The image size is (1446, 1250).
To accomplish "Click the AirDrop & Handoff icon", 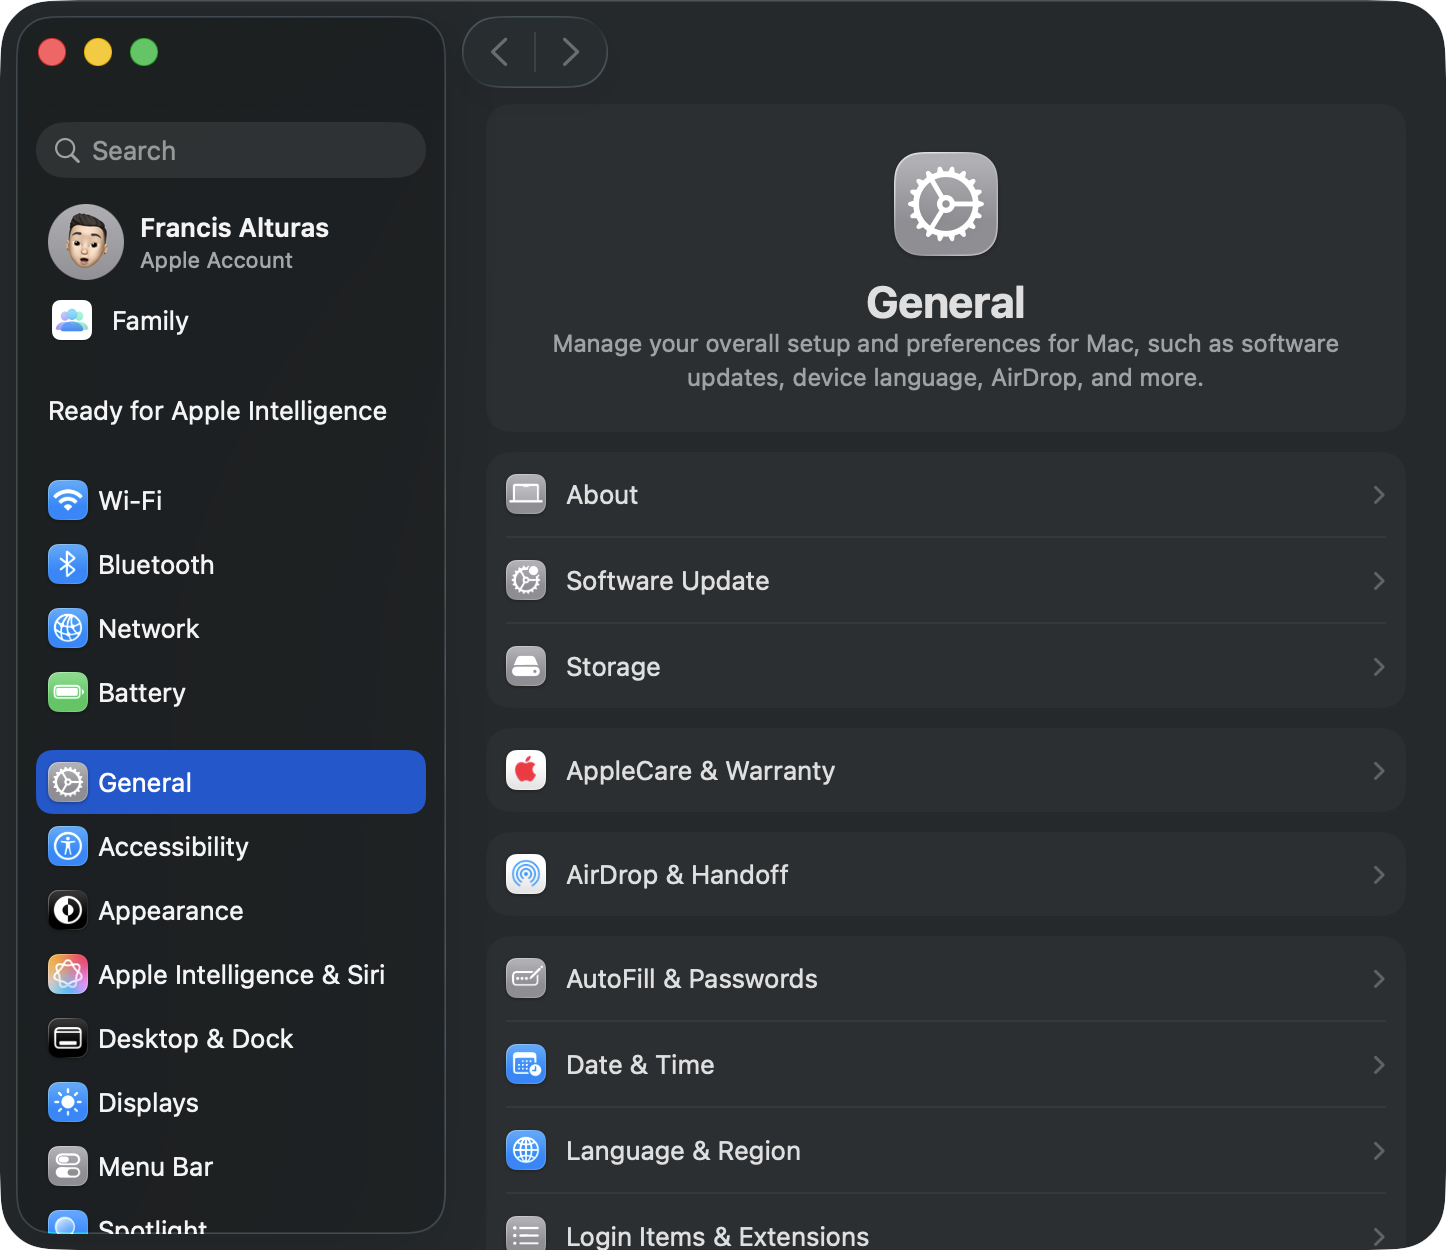I will pos(526,875).
